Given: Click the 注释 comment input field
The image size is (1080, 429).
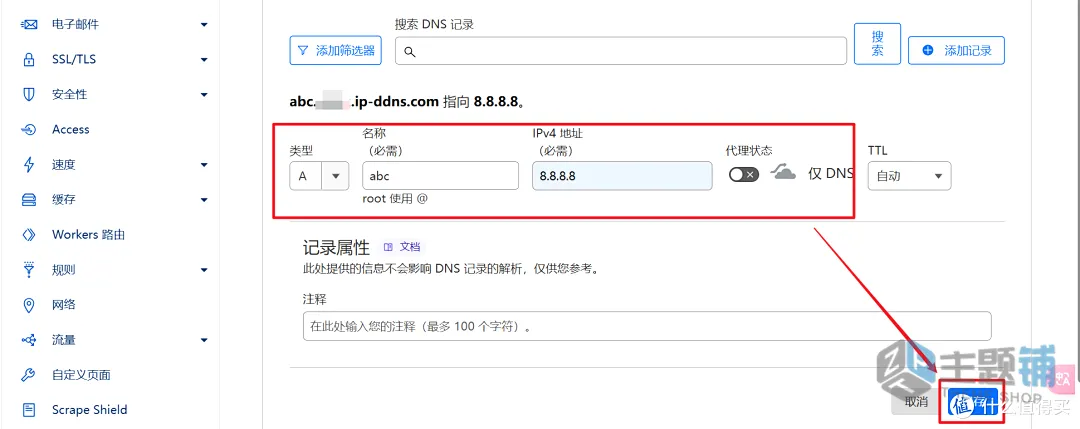Looking at the screenshot, I should pyautogui.click(x=647, y=326).
